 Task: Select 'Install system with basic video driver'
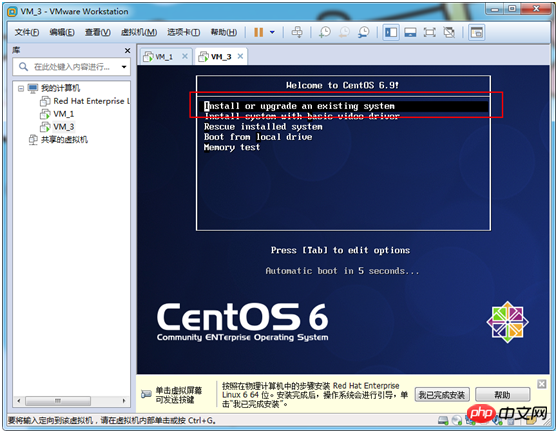302,116
